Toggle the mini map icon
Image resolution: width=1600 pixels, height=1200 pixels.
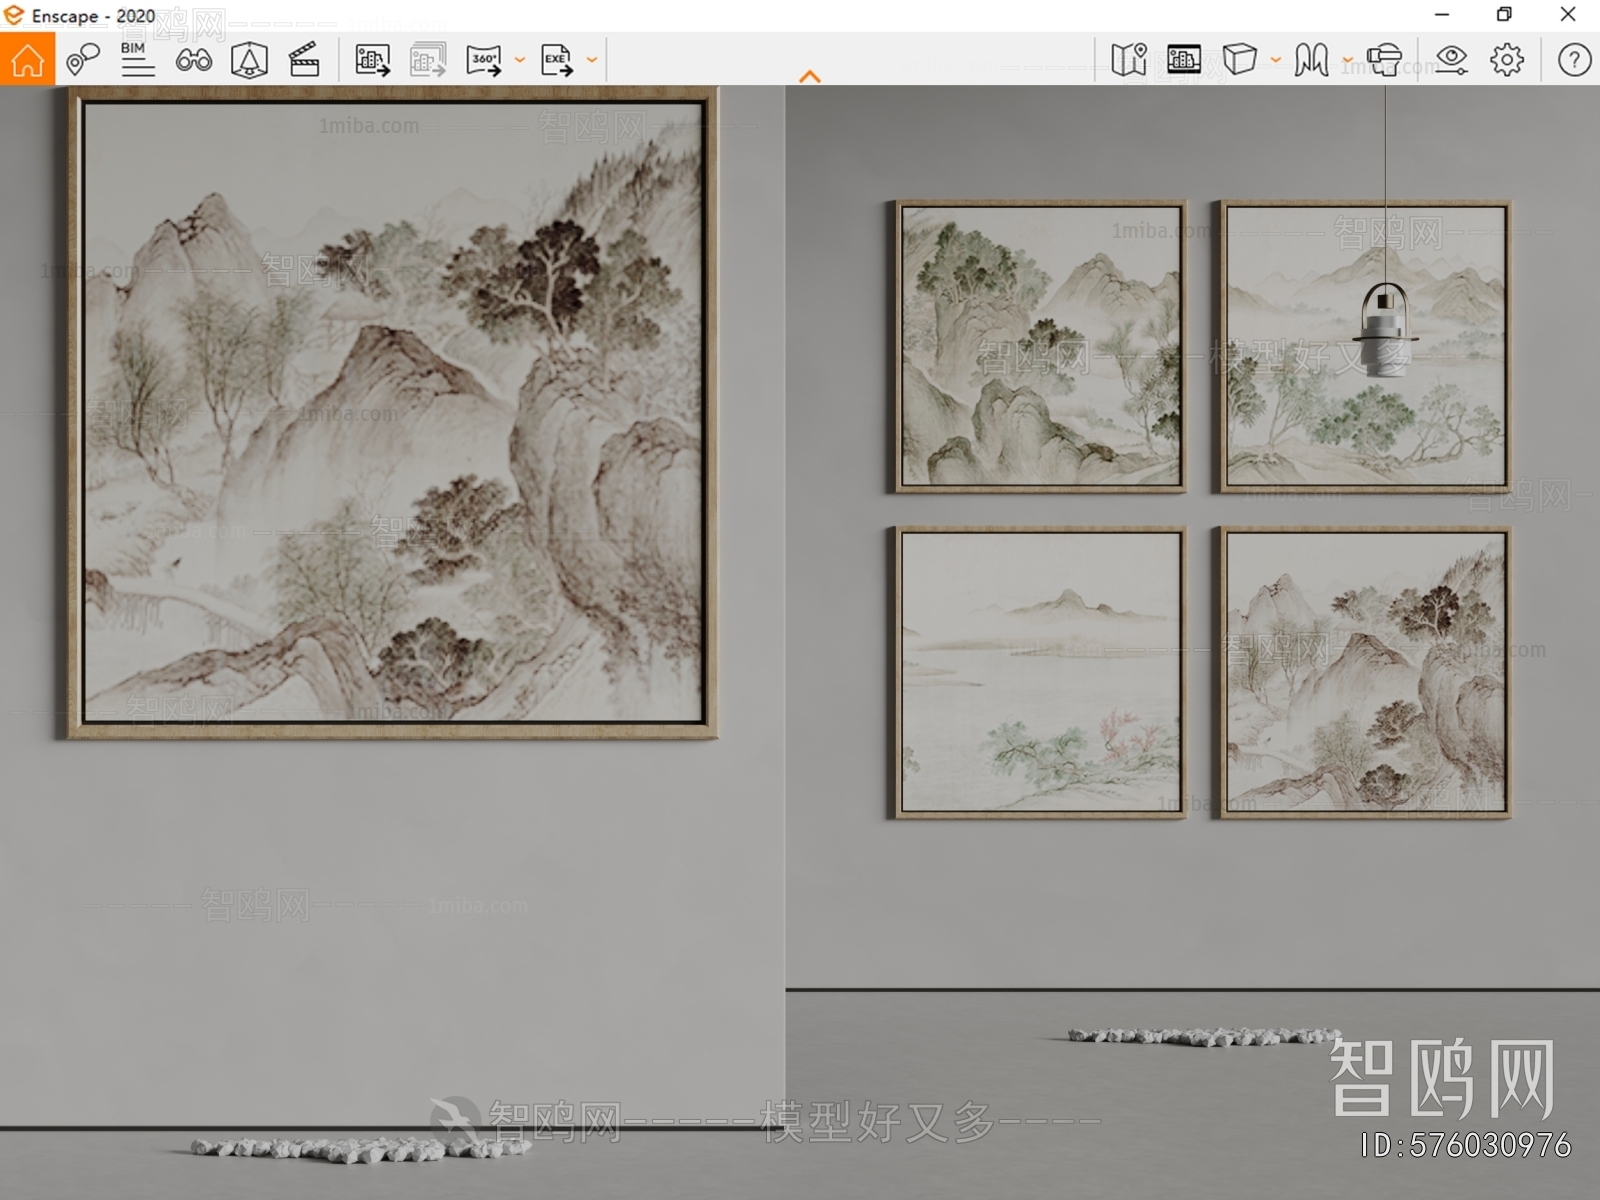click(1129, 60)
